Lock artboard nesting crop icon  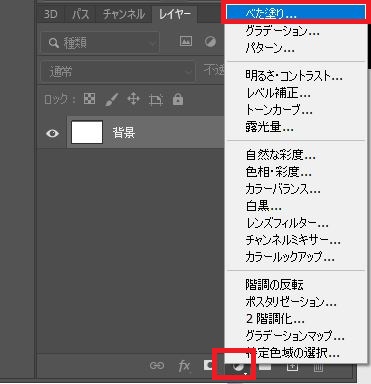pos(156,100)
